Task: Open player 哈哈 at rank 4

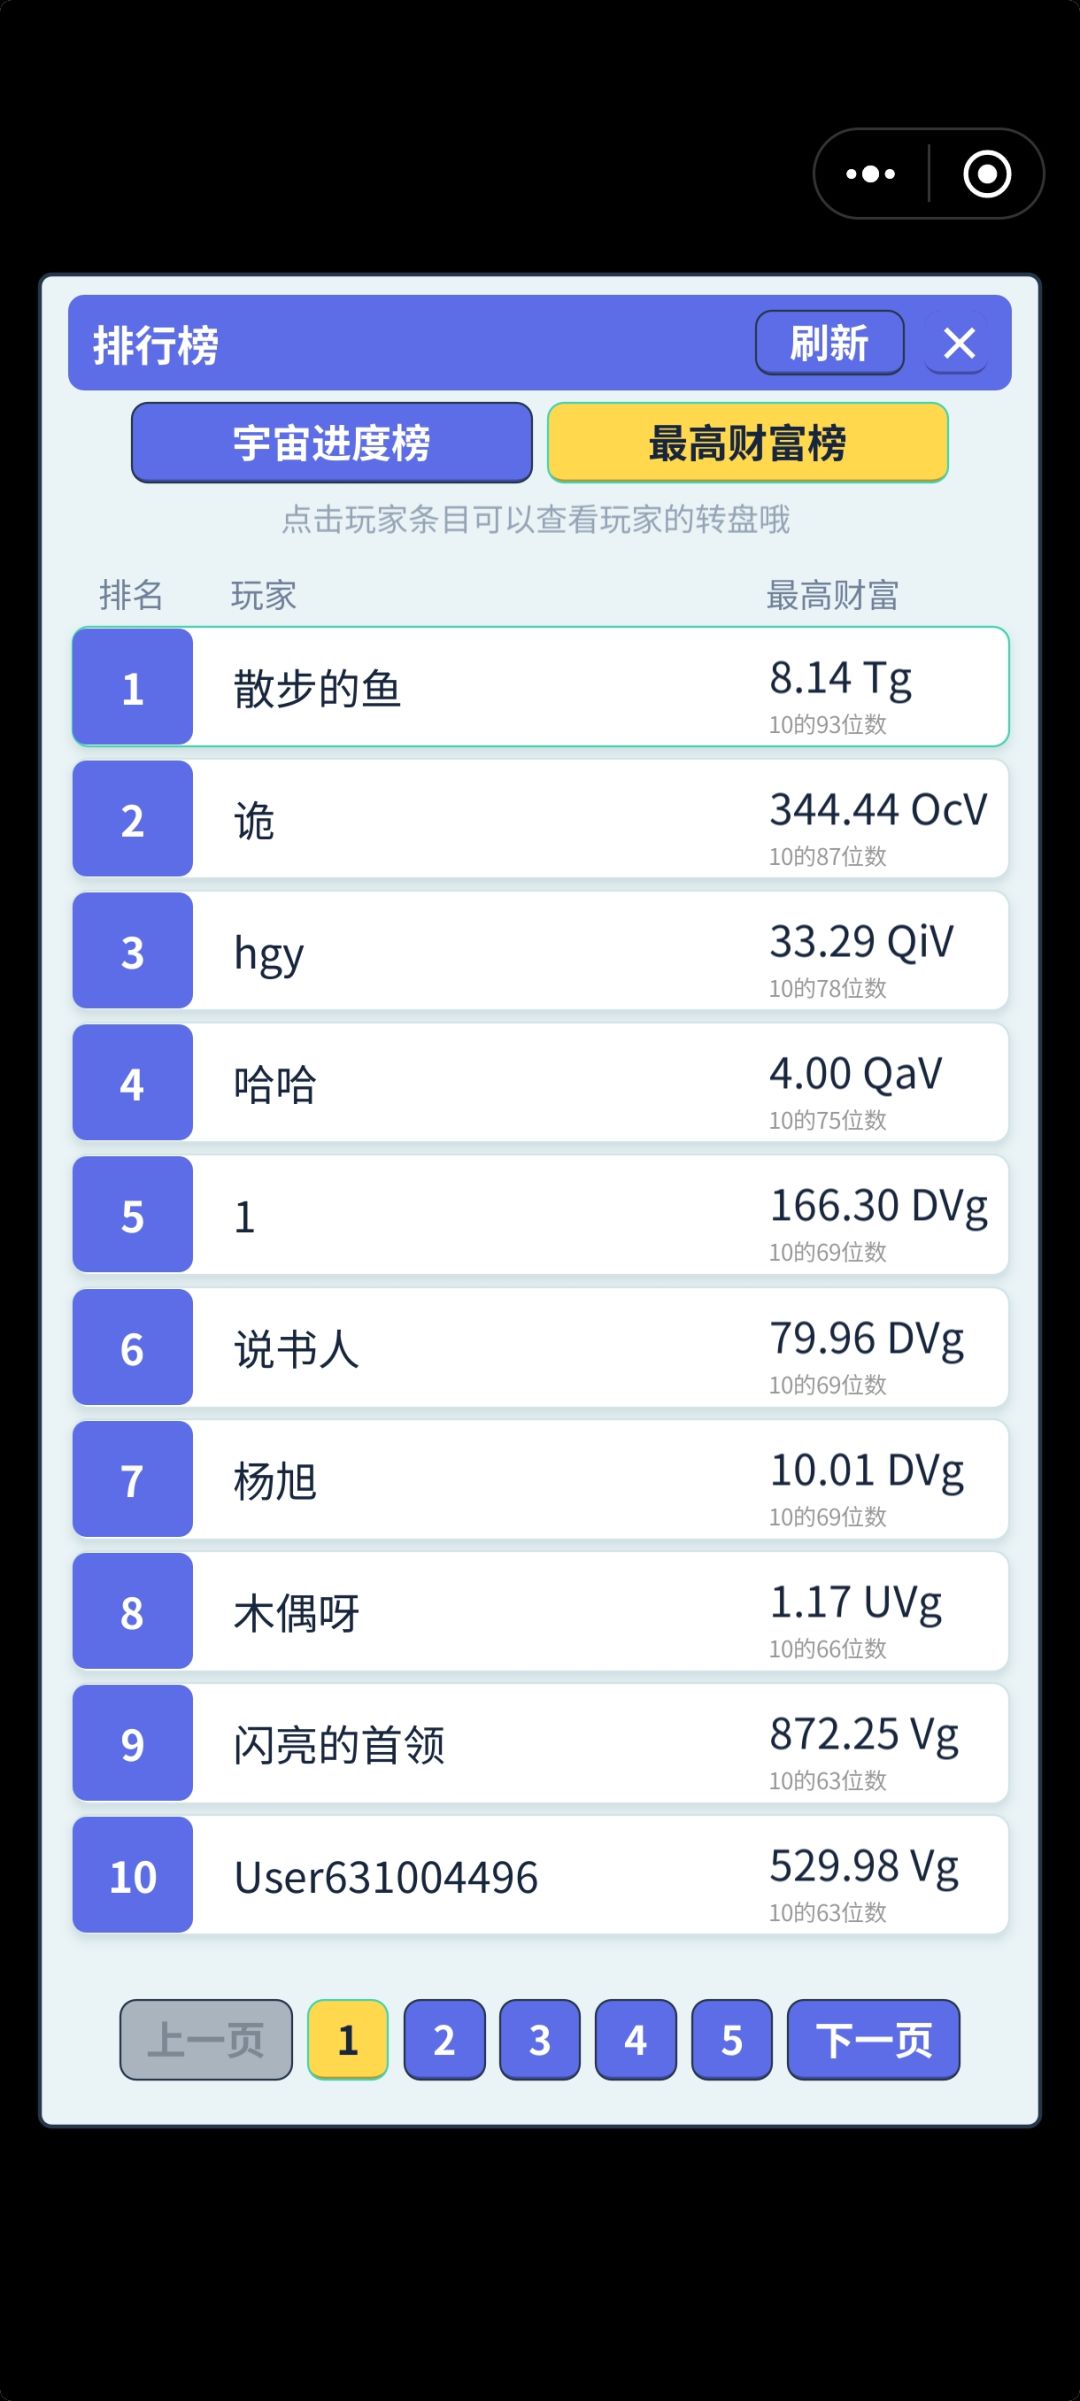Action: (540, 1083)
